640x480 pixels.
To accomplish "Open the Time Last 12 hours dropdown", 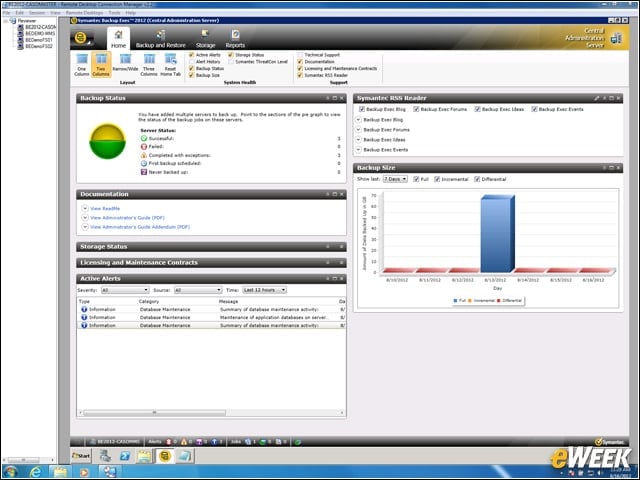I will coord(264,290).
